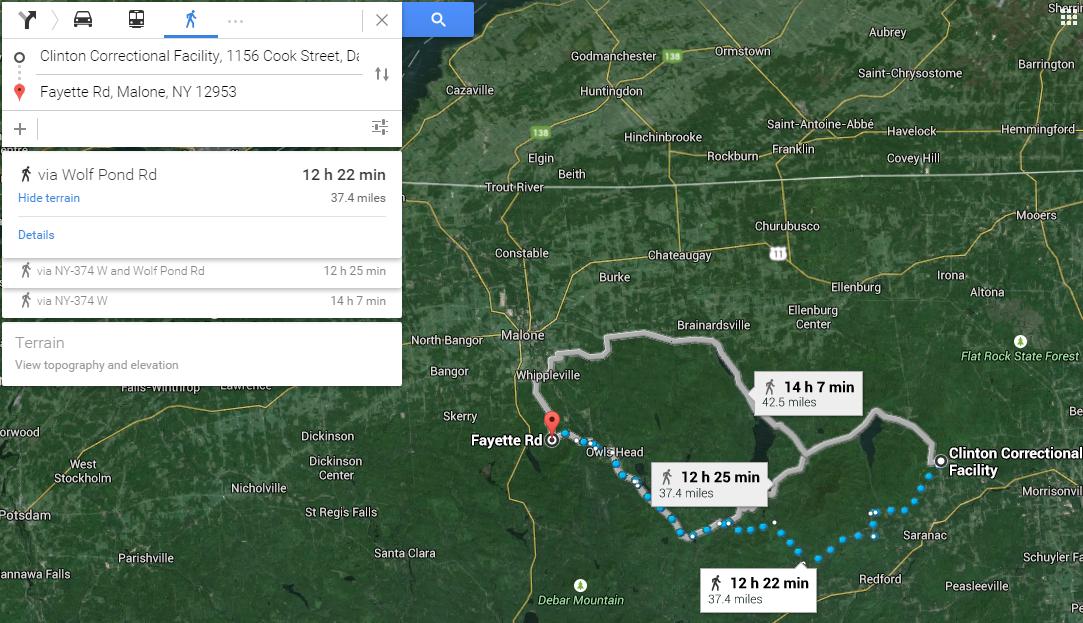Swap starting point and destination
Screen dimensions: 1083x623
(x=381, y=74)
